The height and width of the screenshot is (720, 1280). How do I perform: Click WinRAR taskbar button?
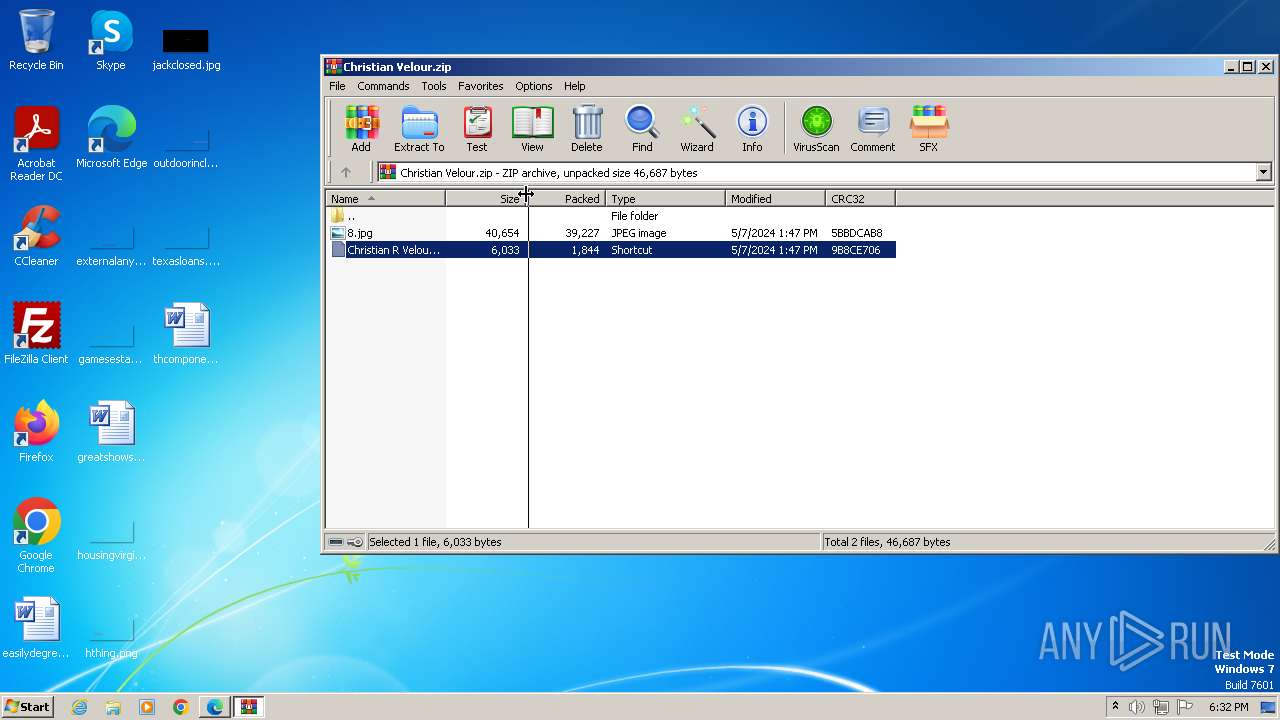point(249,707)
